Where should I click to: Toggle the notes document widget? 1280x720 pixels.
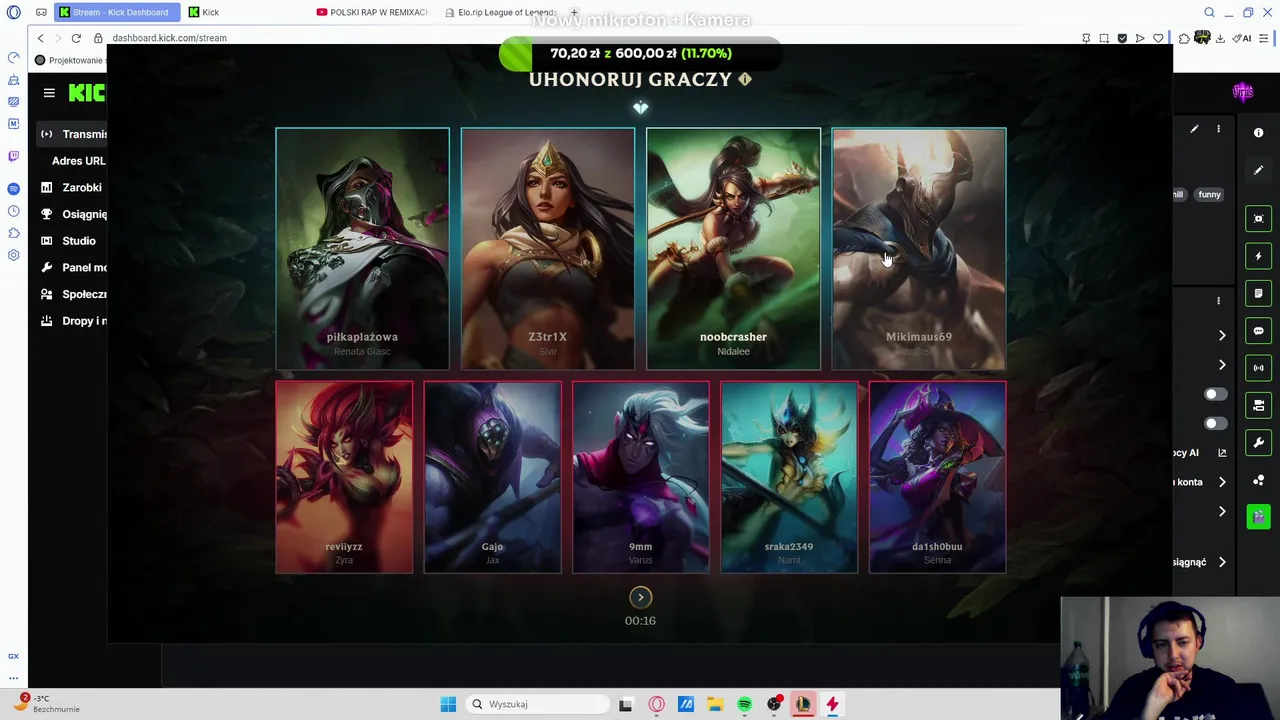(x=1259, y=293)
